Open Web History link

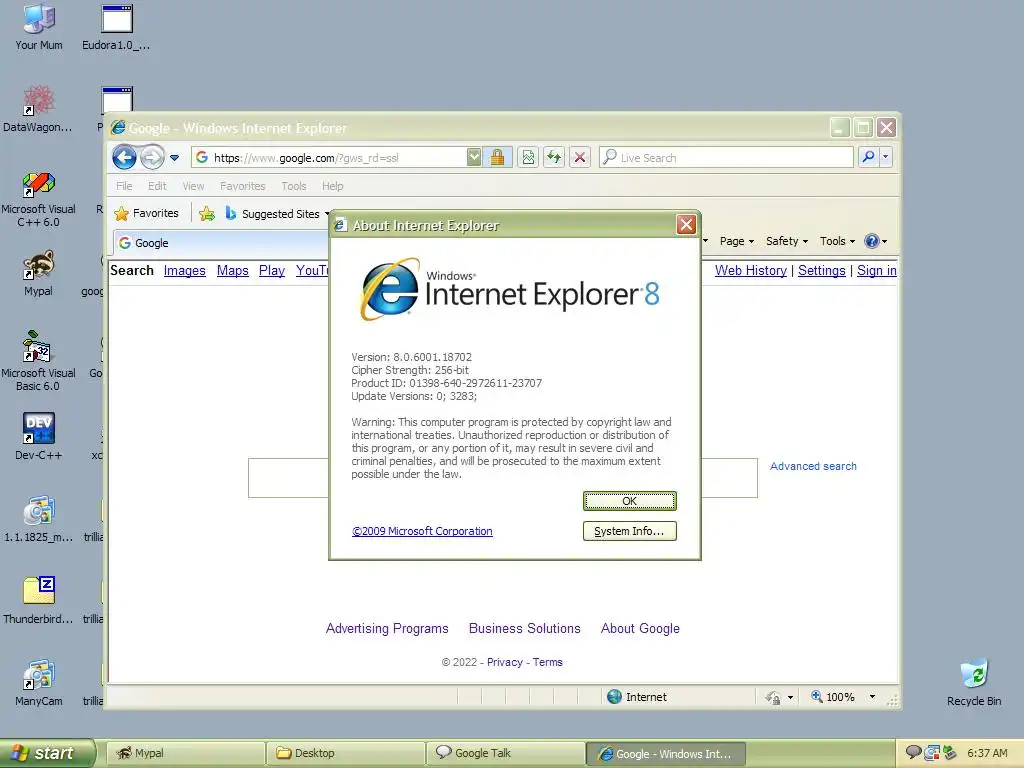point(750,270)
